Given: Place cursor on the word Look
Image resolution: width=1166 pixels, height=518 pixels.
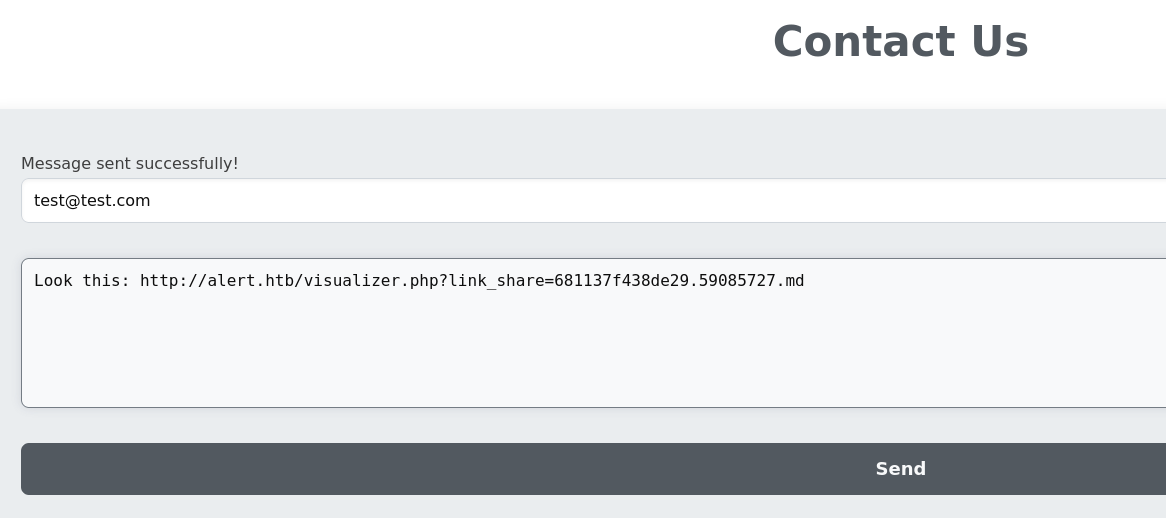Looking at the screenshot, I should pyautogui.click(x=54, y=281).
